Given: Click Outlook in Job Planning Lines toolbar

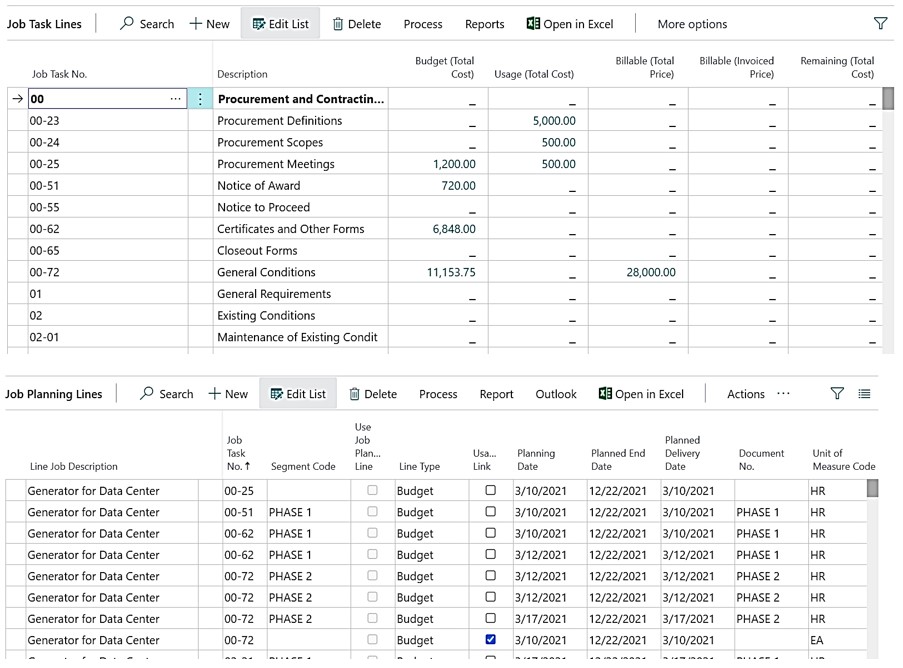Looking at the screenshot, I should 556,394.
